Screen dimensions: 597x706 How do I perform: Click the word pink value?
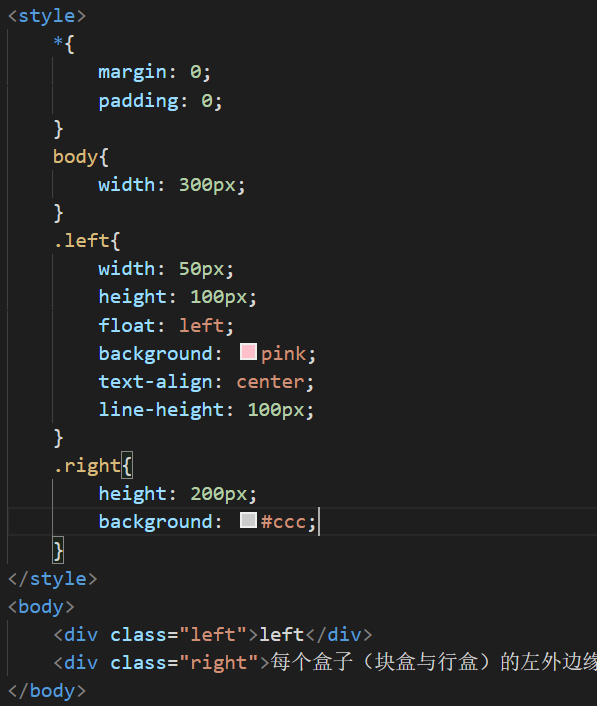(x=283, y=354)
